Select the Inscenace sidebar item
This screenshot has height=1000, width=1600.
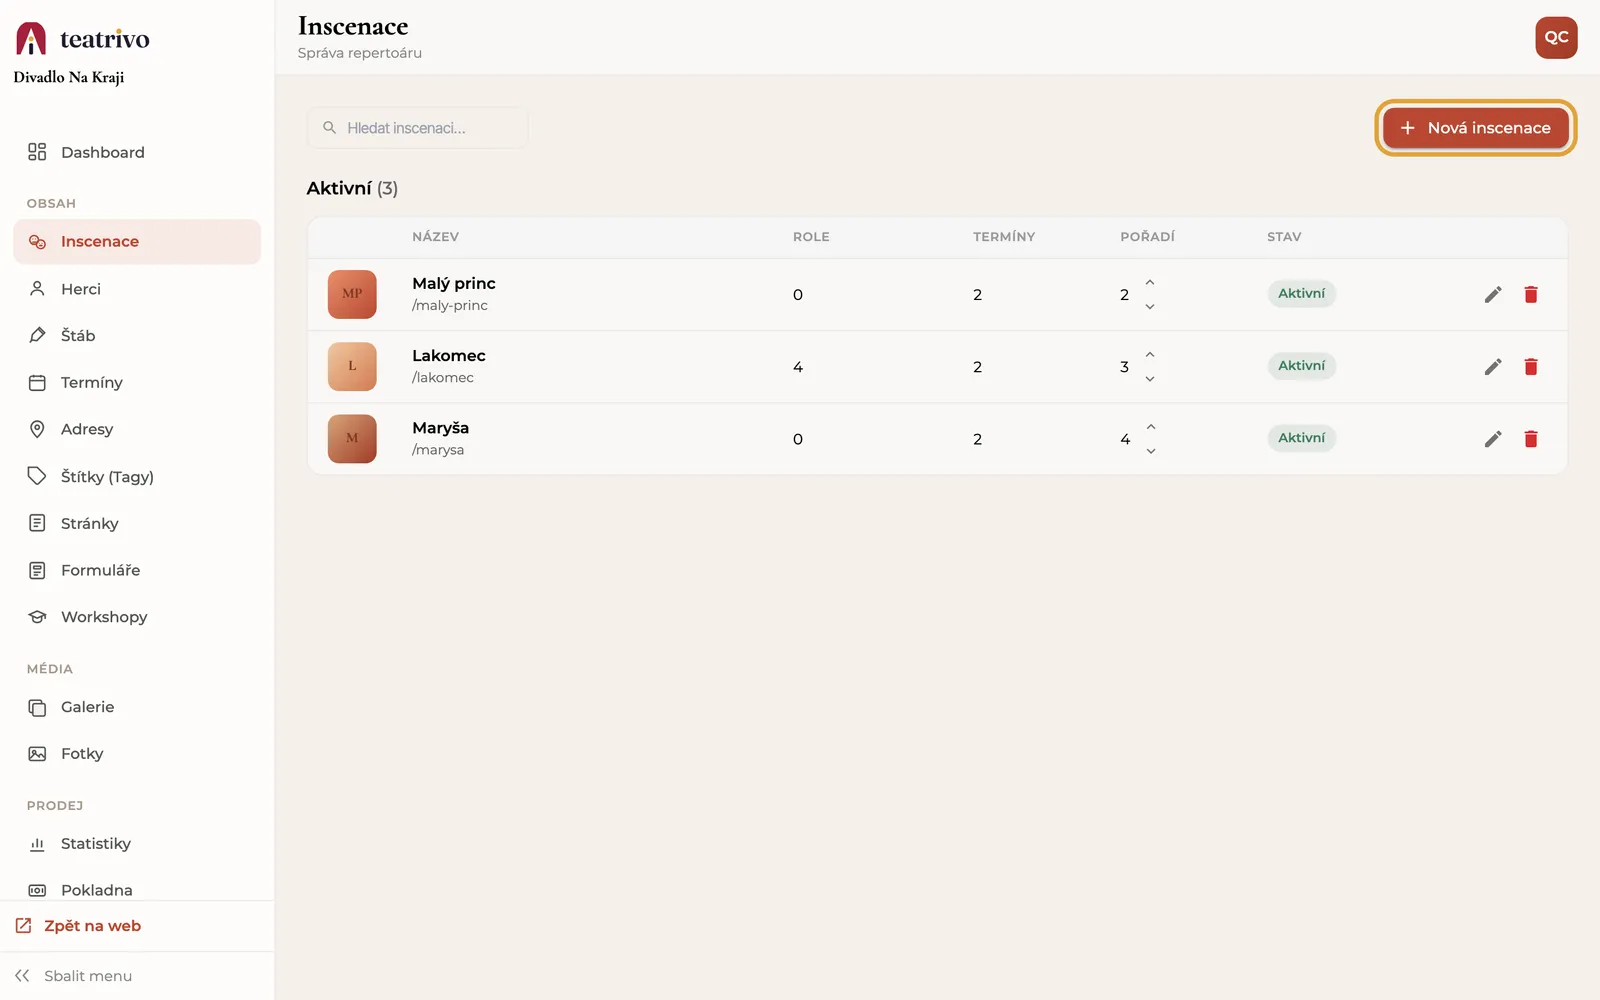point(137,242)
